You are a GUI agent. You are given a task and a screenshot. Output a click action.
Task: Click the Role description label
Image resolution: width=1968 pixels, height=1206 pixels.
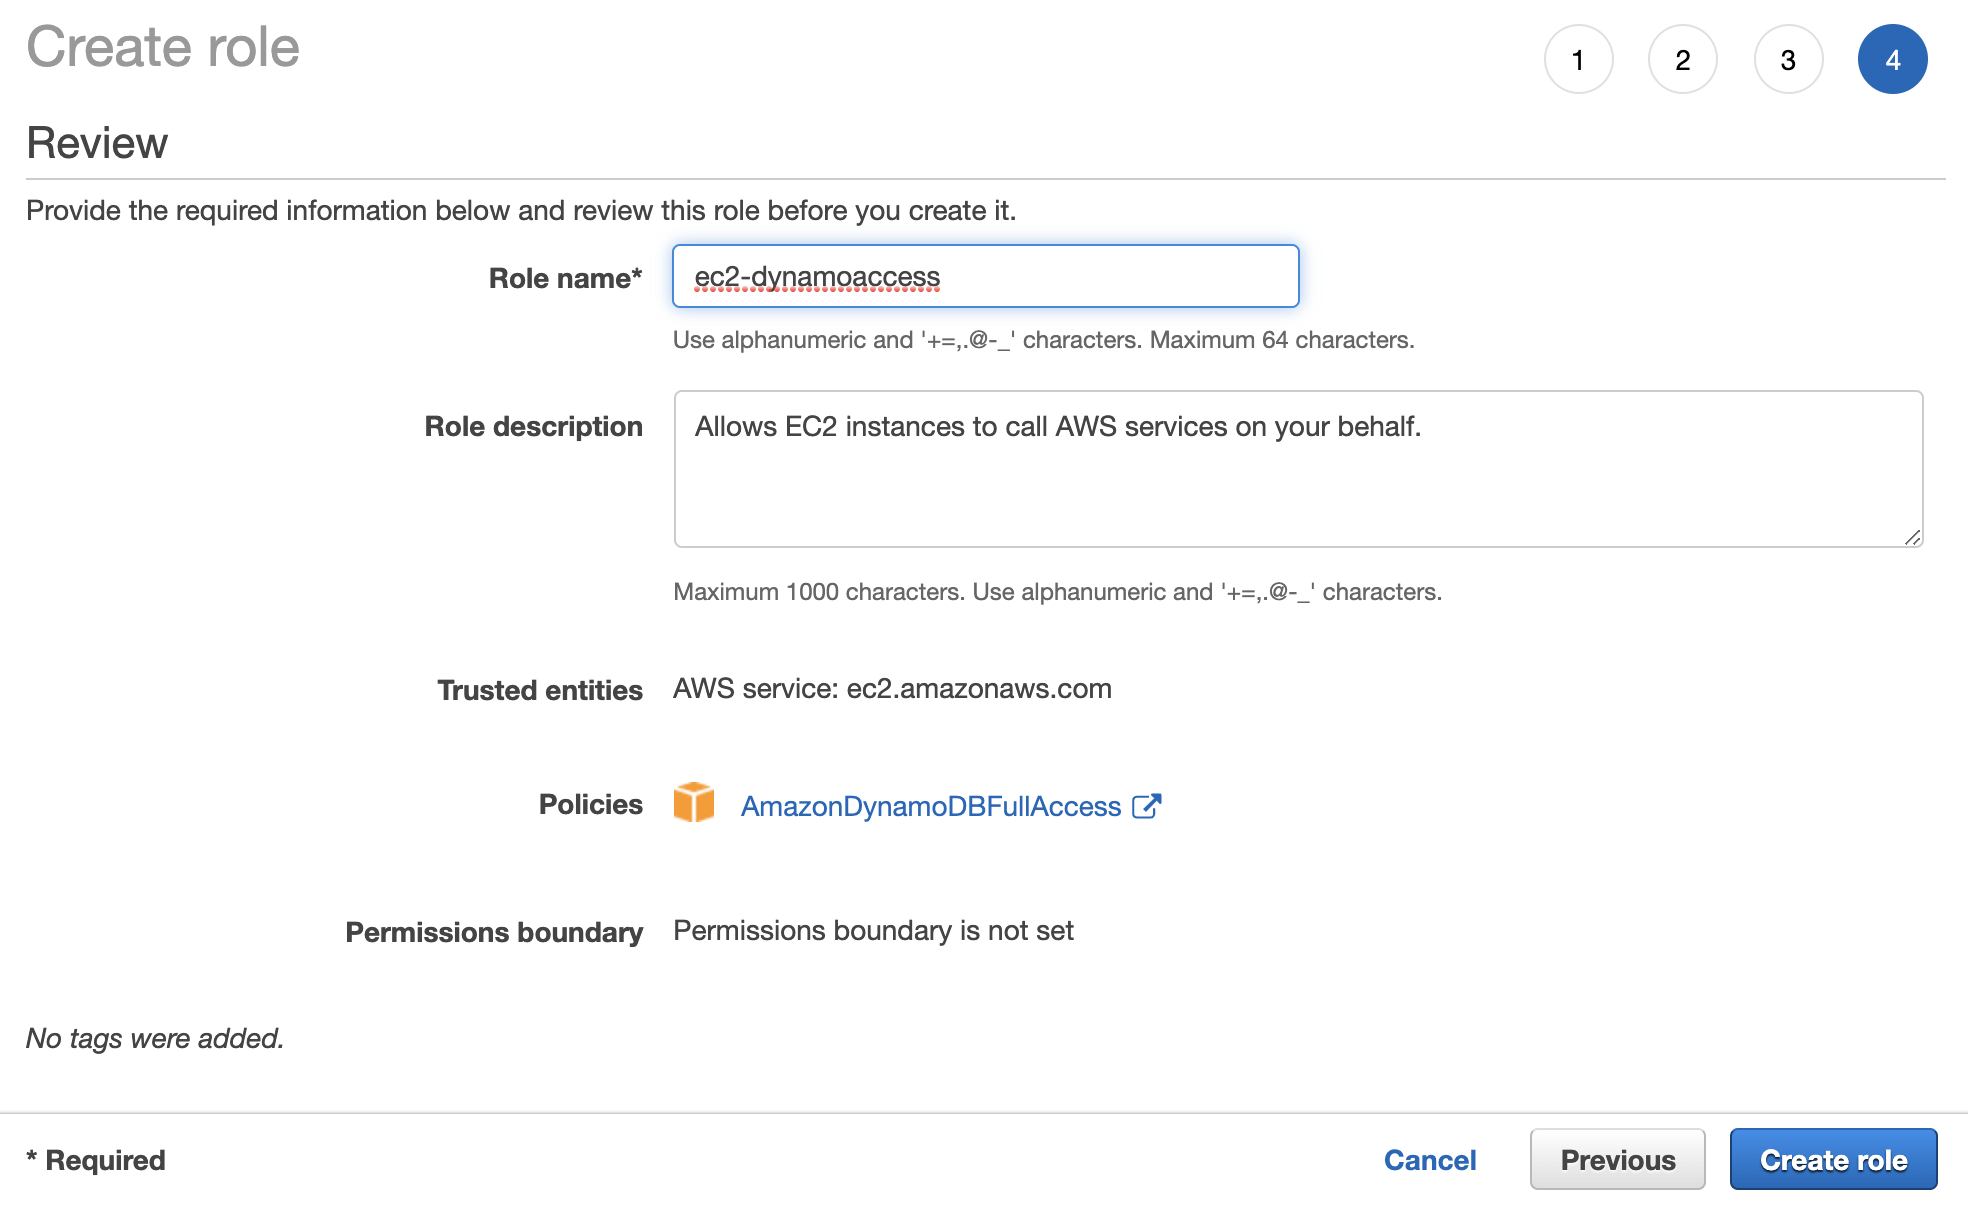(533, 426)
